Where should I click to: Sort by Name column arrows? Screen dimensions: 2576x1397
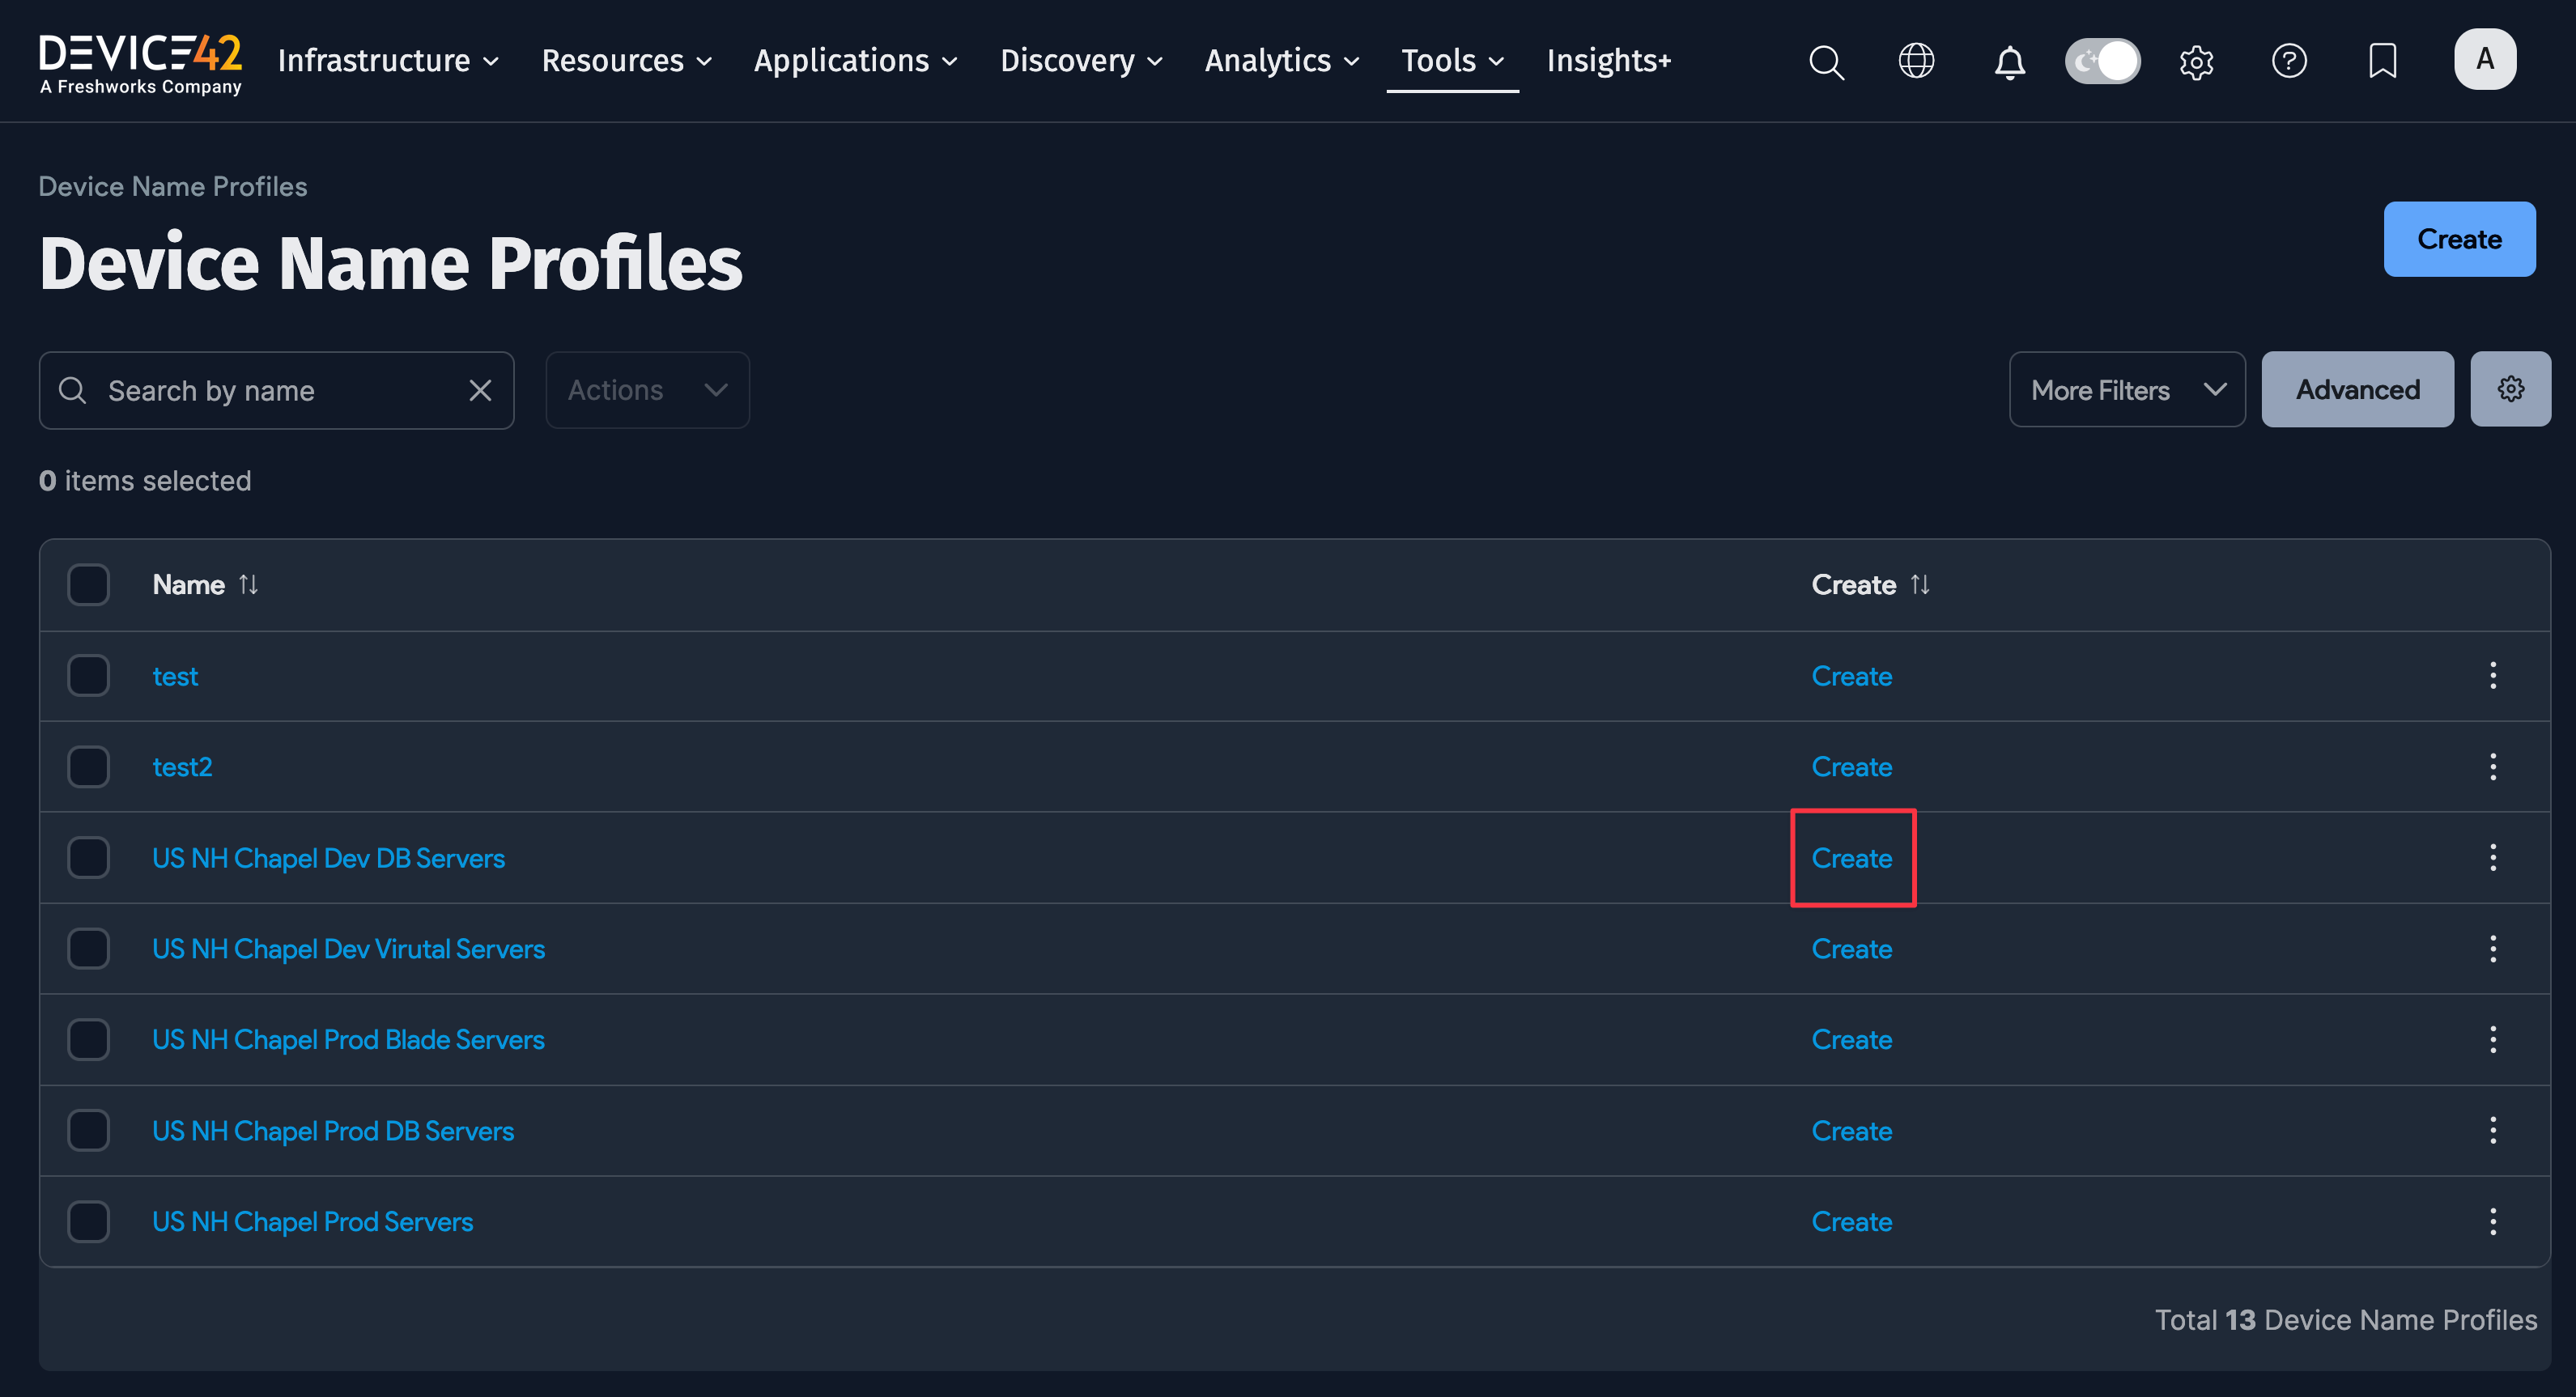click(249, 584)
